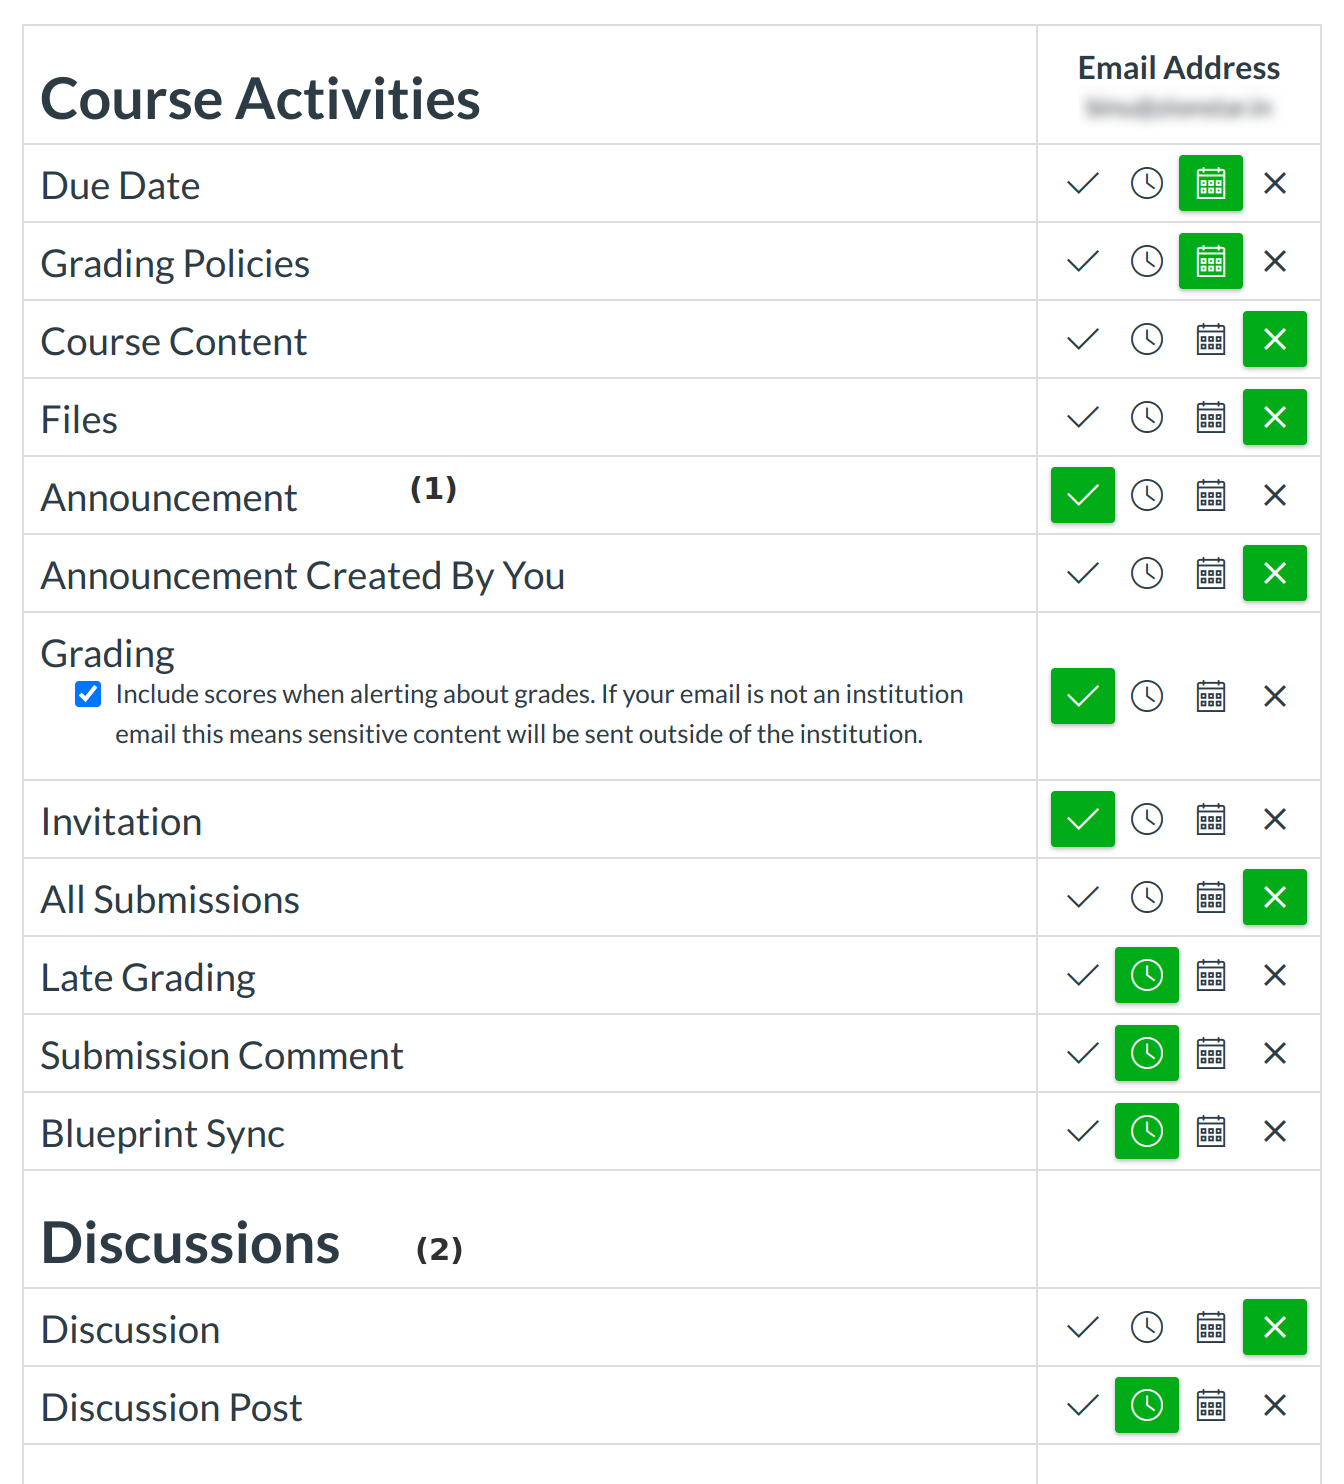This screenshot has height=1484, width=1344.
Task: Set Blueprint Sync to immediate checkmark
Action: tap(1083, 1132)
